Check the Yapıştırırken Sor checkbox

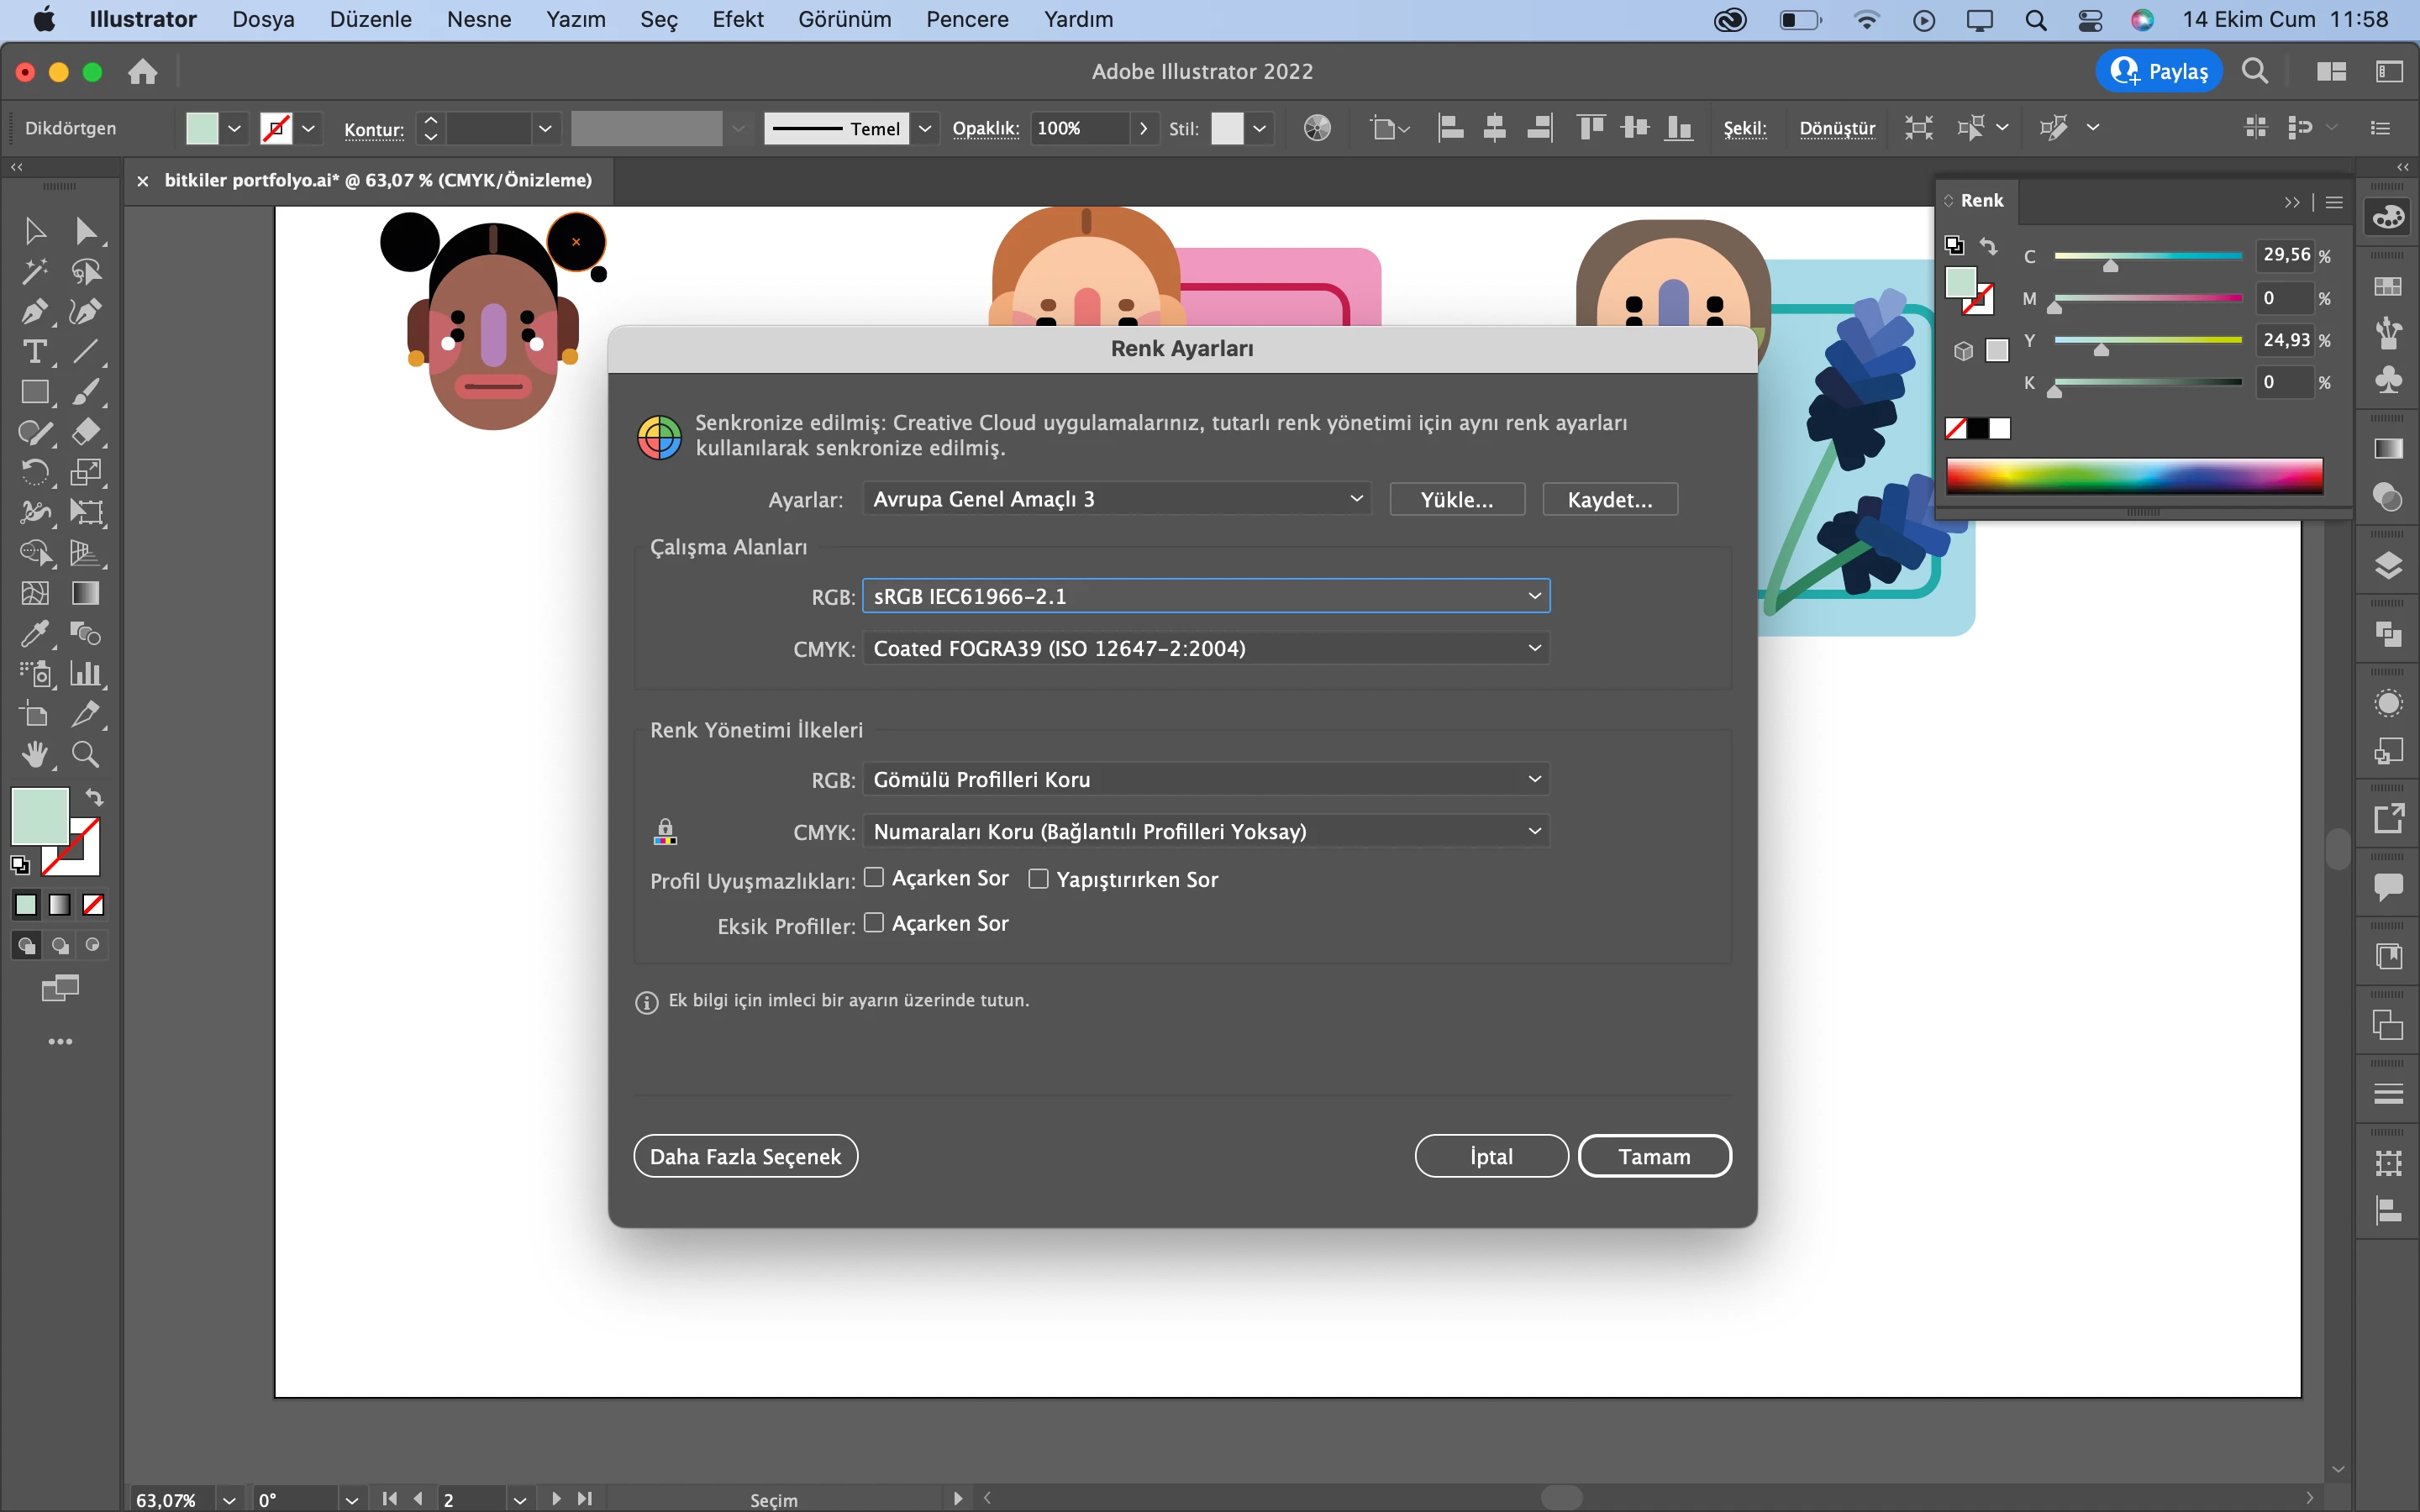[1039, 879]
